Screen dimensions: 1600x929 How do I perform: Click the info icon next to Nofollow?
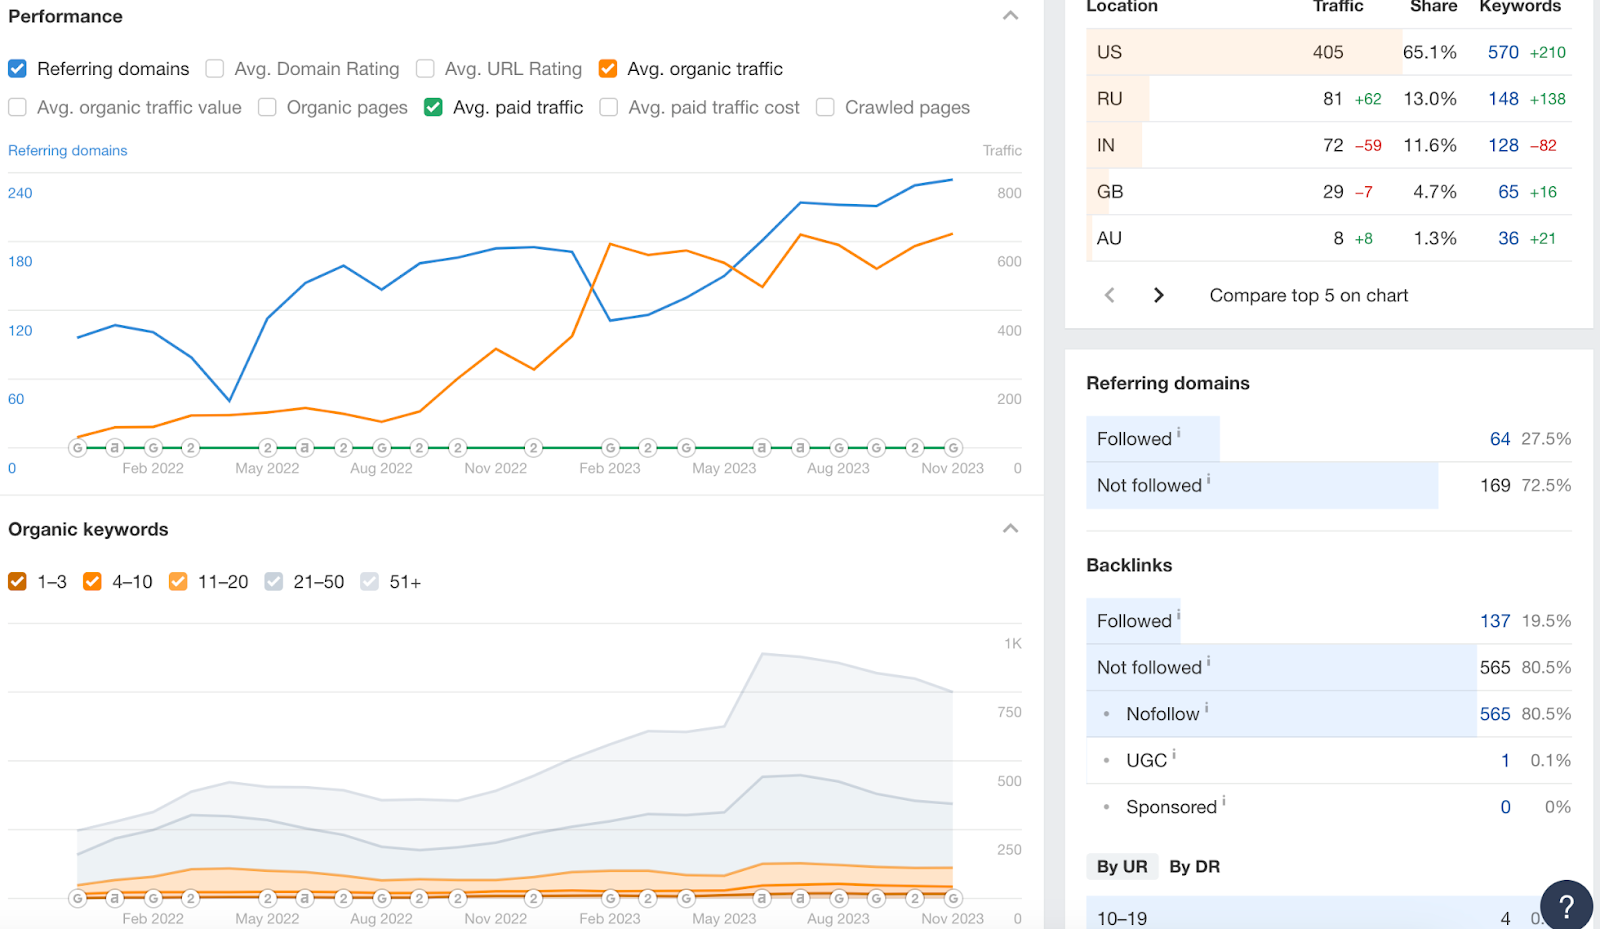(x=1206, y=708)
